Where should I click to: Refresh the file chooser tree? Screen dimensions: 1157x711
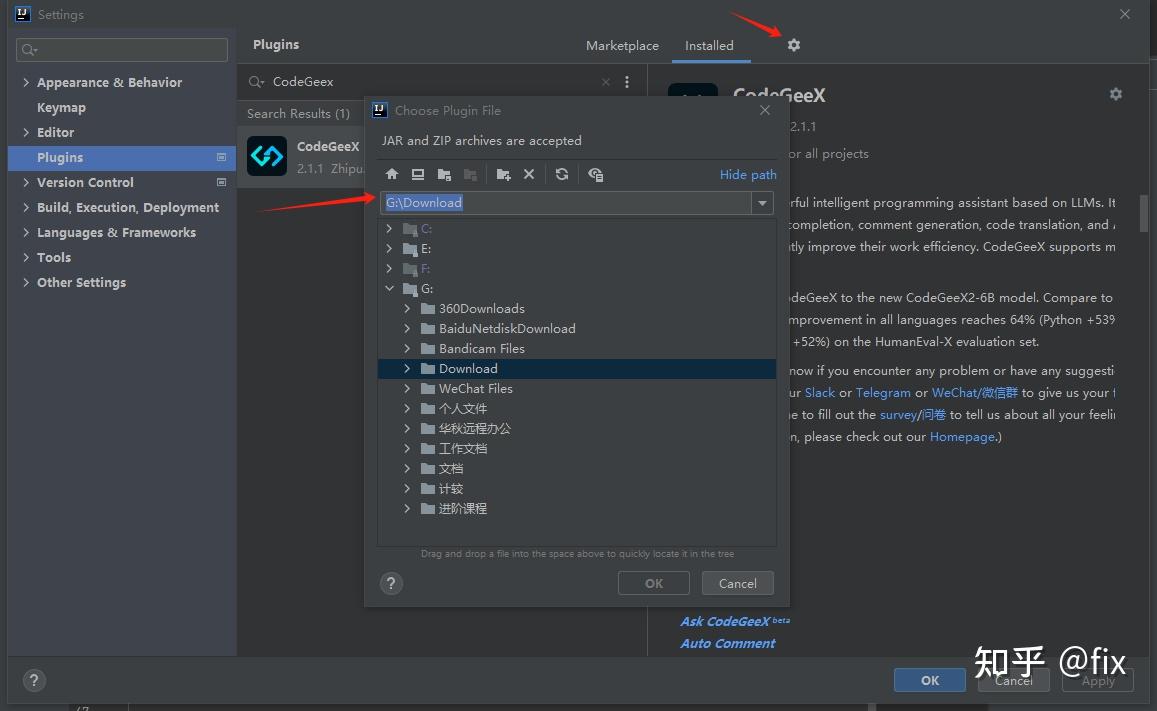point(562,174)
